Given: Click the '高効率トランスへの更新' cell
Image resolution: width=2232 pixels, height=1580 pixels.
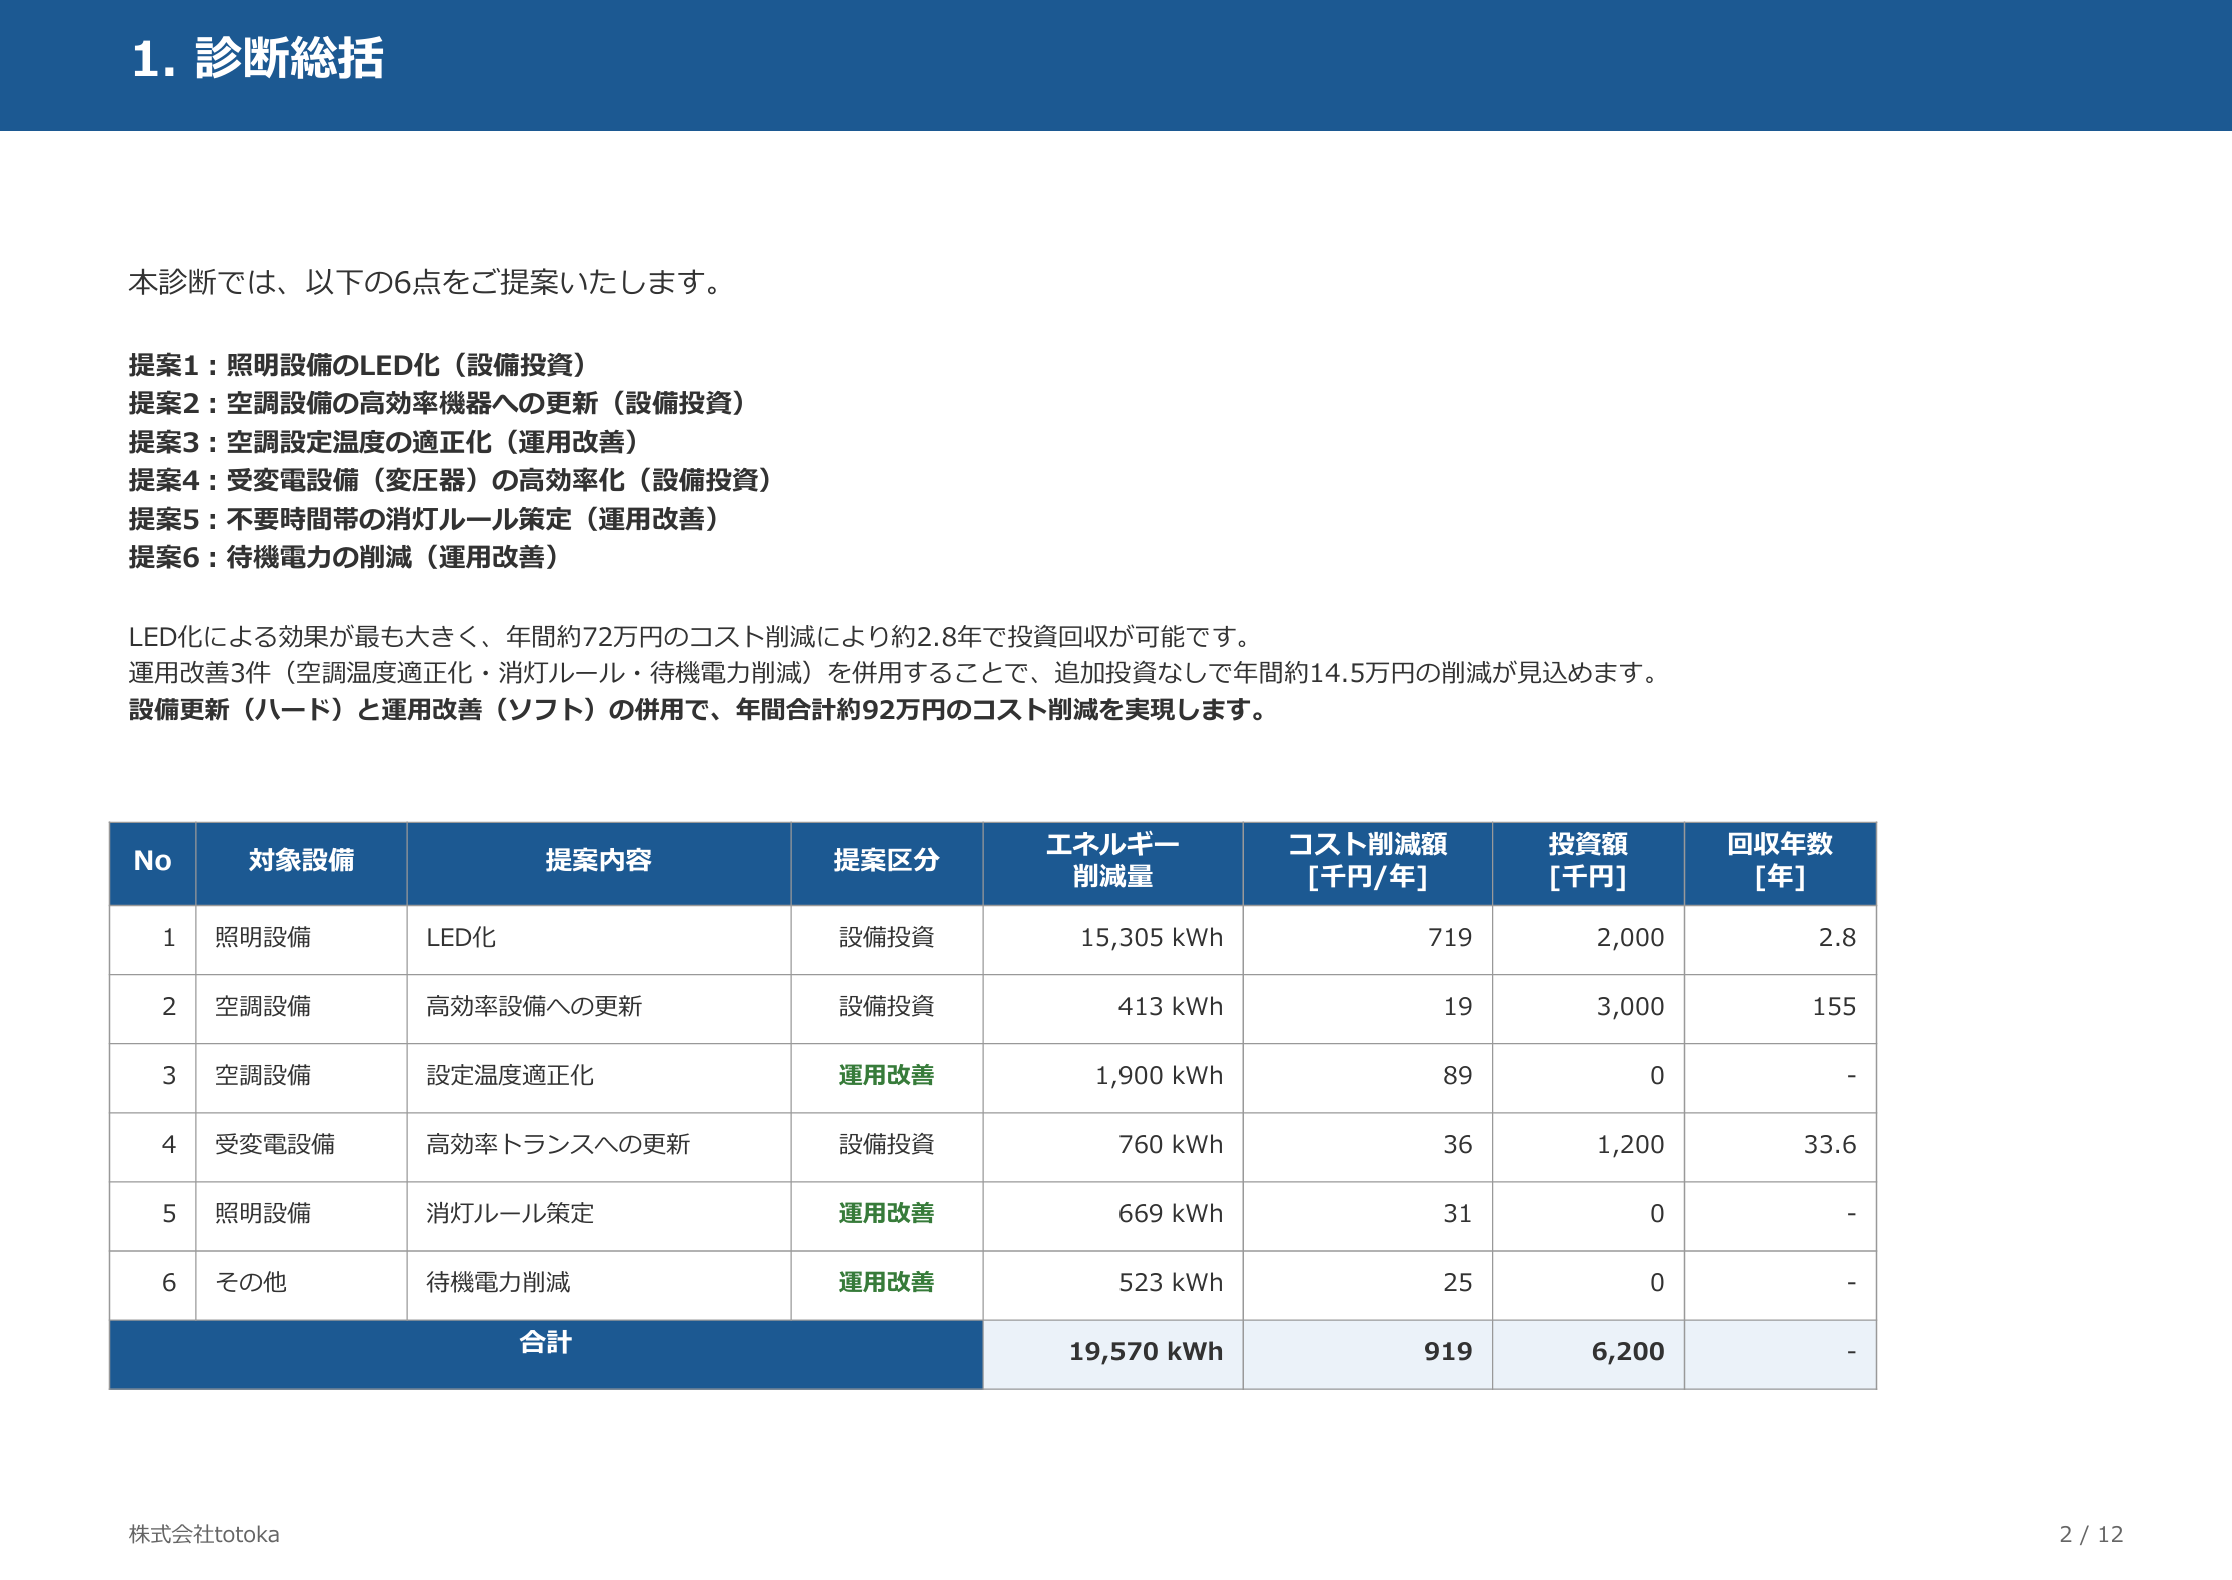Looking at the screenshot, I should [x=598, y=1147].
